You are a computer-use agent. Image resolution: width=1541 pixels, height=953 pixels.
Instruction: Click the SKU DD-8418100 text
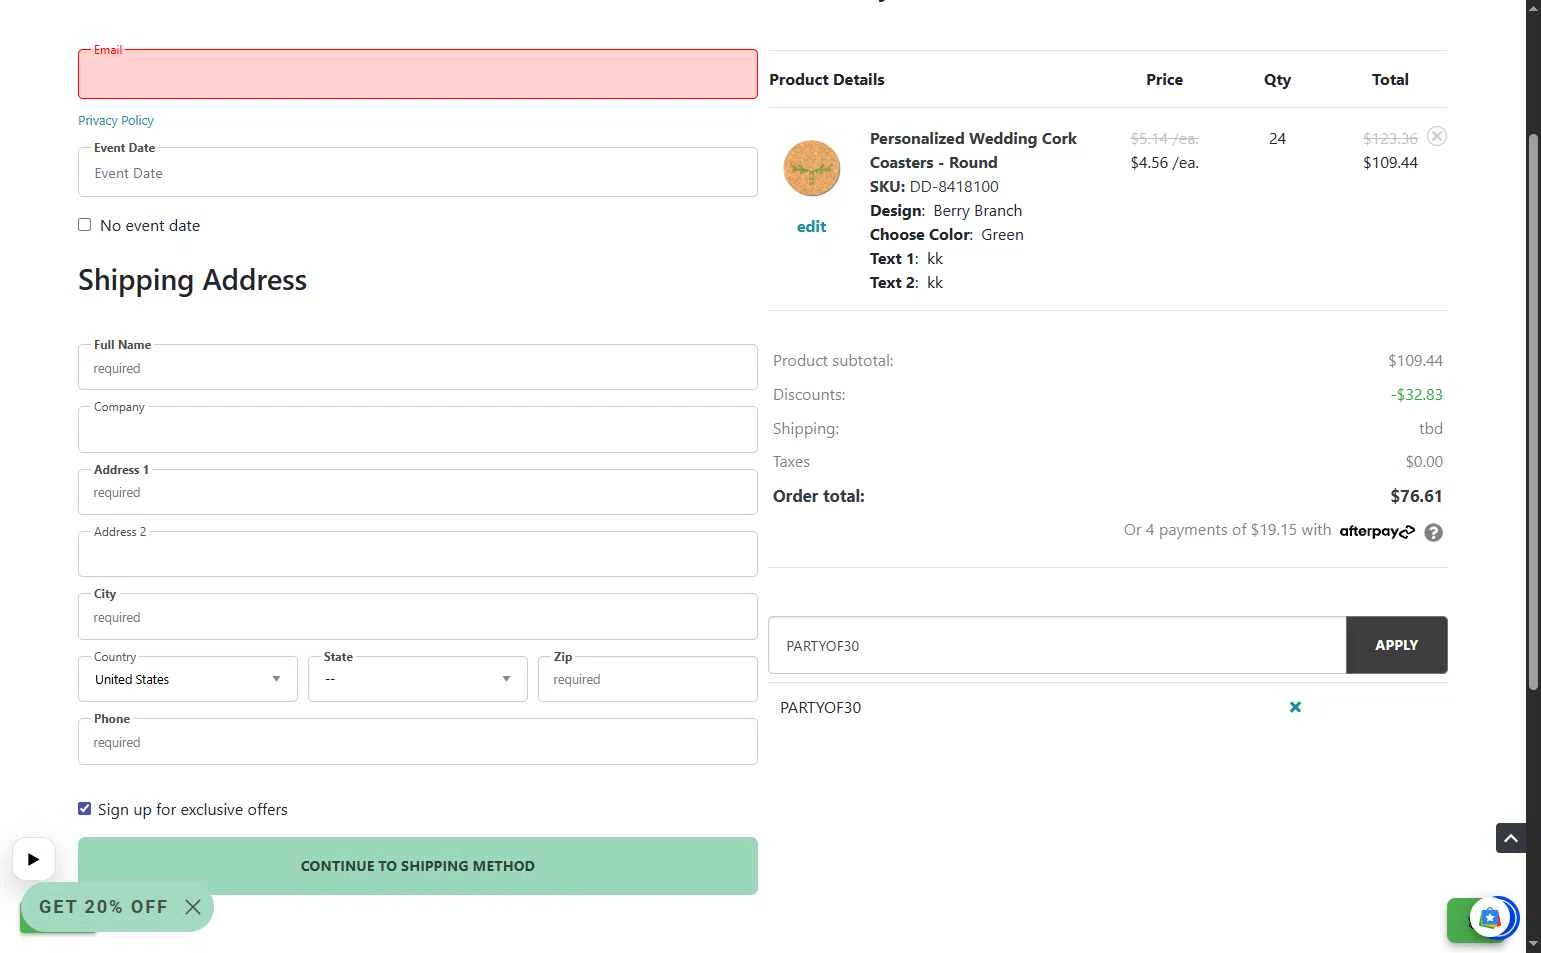934,186
